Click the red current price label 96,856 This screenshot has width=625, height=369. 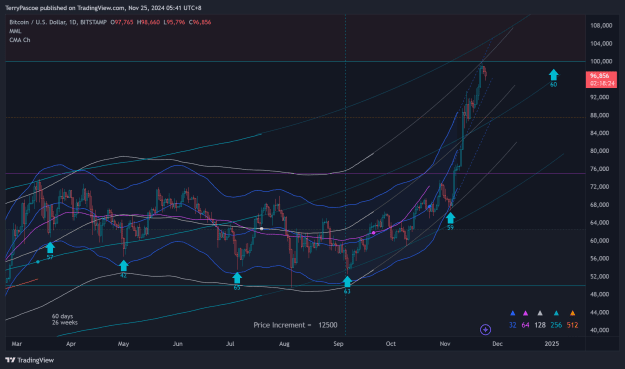(x=601, y=79)
